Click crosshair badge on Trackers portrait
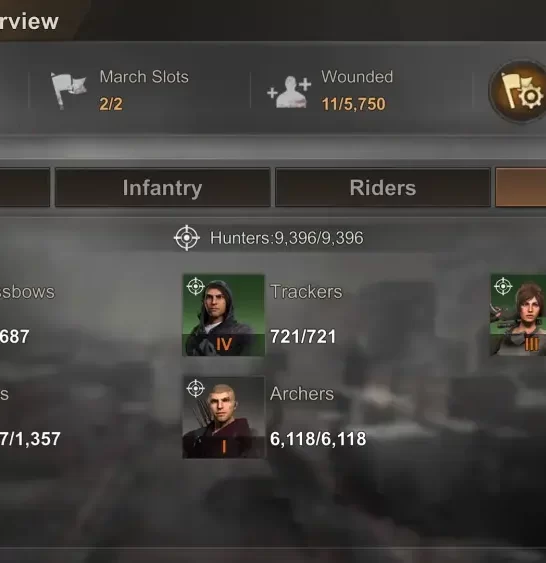 pyautogui.click(x=196, y=286)
